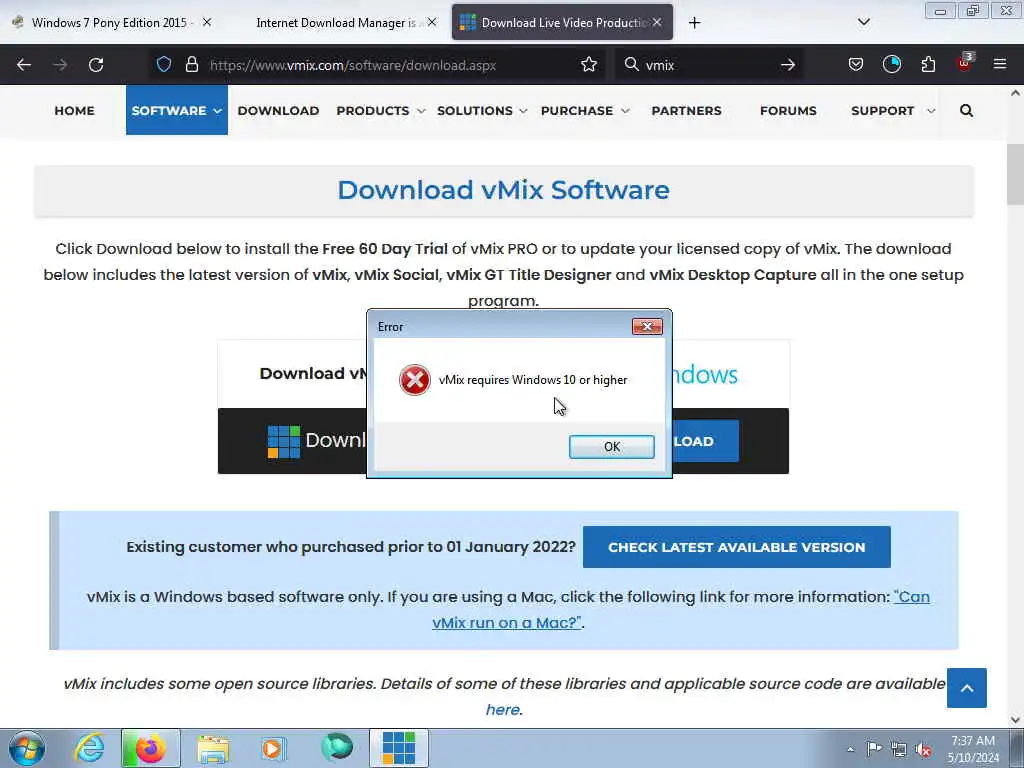Click the website search magnifier icon
This screenshot has height=768, width=1024.
pos(967,110)
